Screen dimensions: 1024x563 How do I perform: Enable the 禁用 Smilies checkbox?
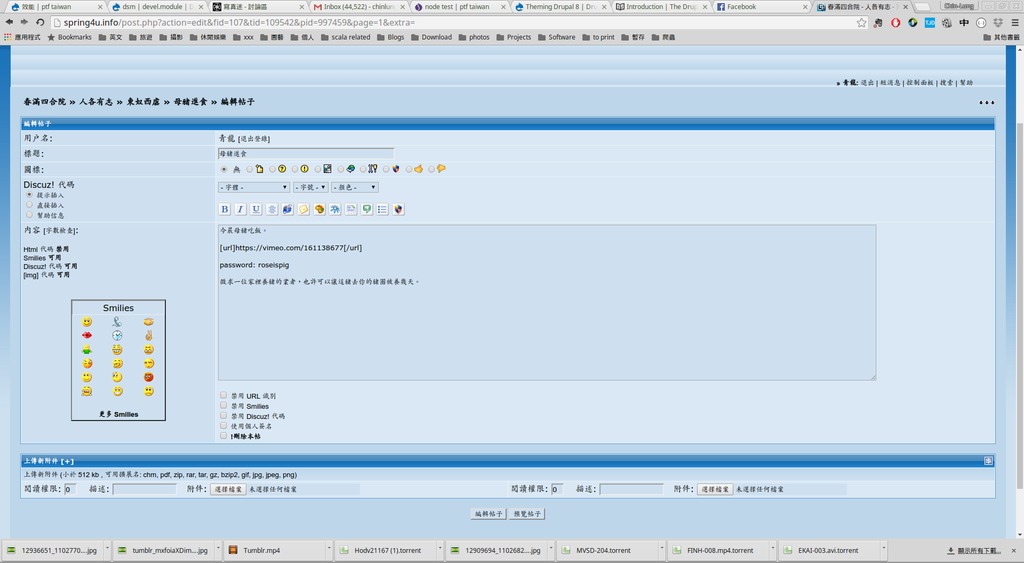[224, 405]
